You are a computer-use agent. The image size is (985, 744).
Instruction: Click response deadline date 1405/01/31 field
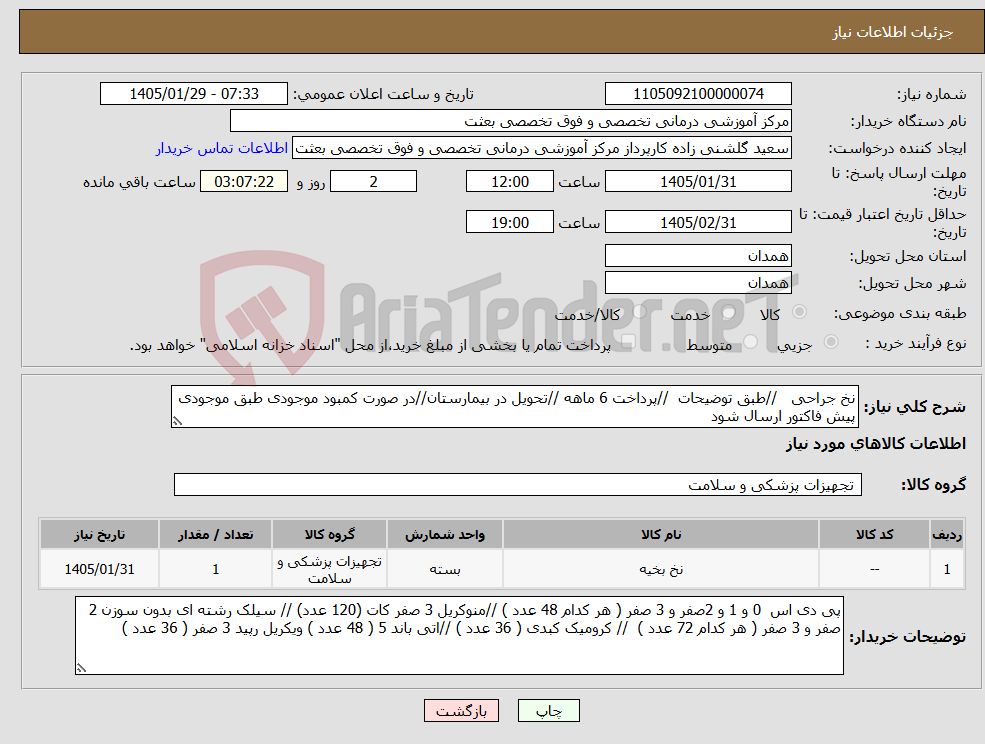point(698,182)
